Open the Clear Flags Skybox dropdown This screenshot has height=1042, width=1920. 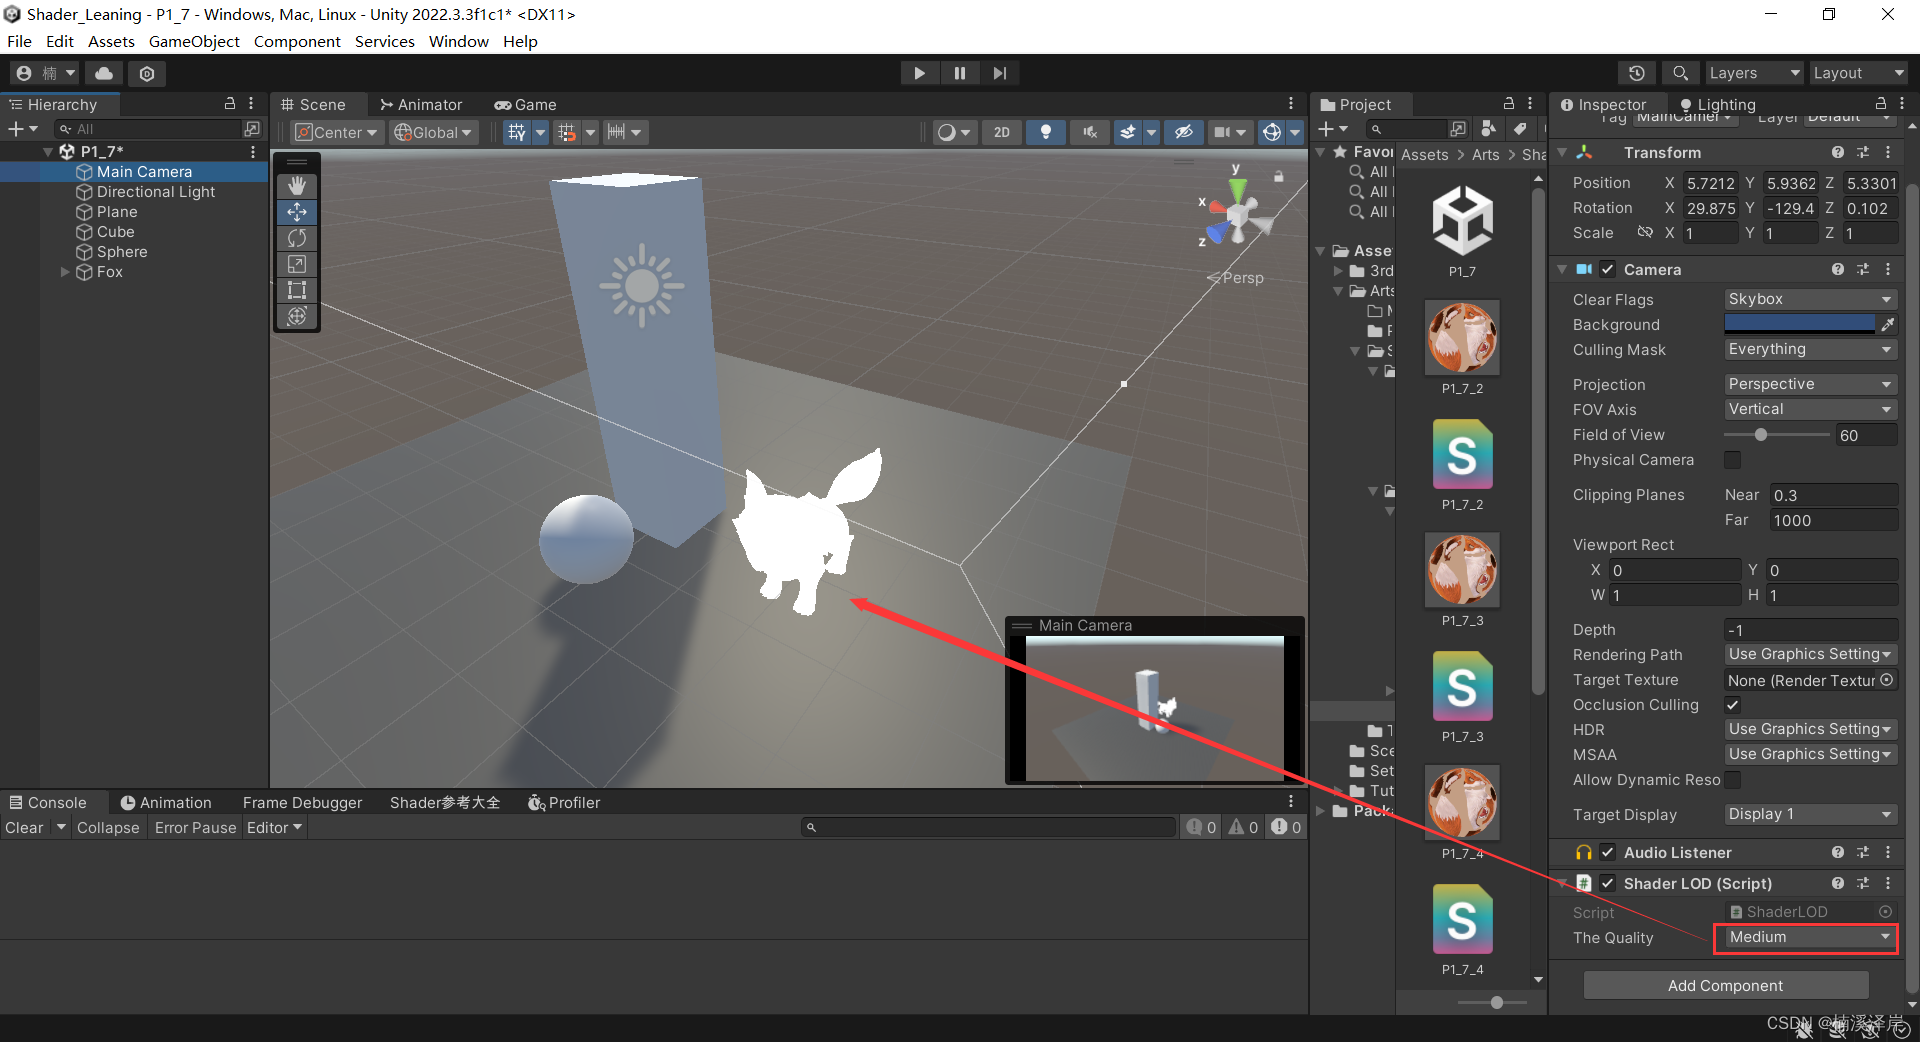1809,299
